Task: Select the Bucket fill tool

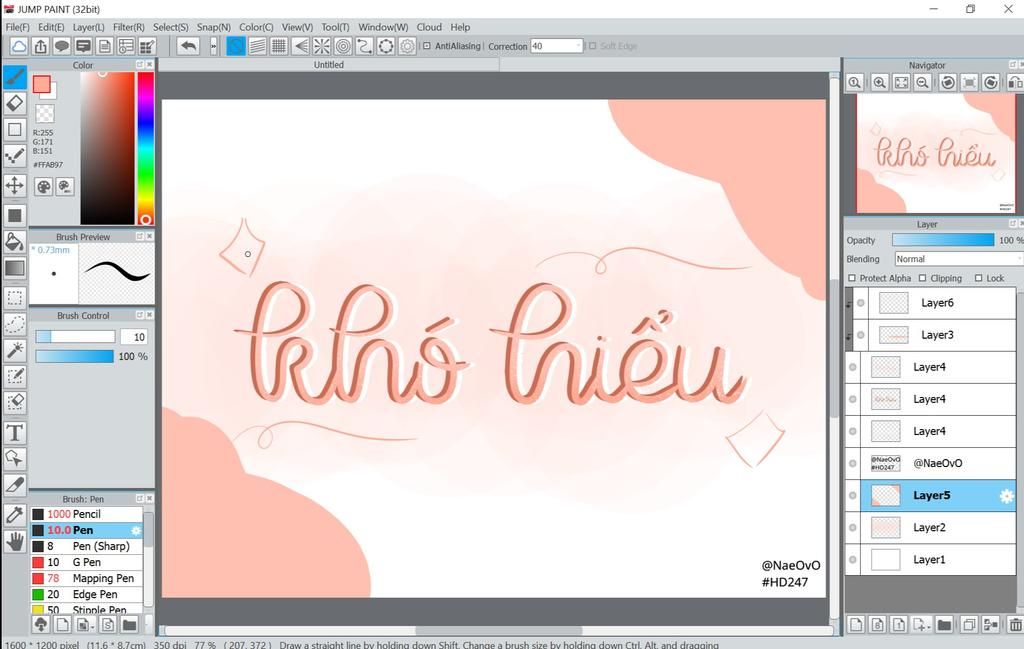Action: point(15,242)
